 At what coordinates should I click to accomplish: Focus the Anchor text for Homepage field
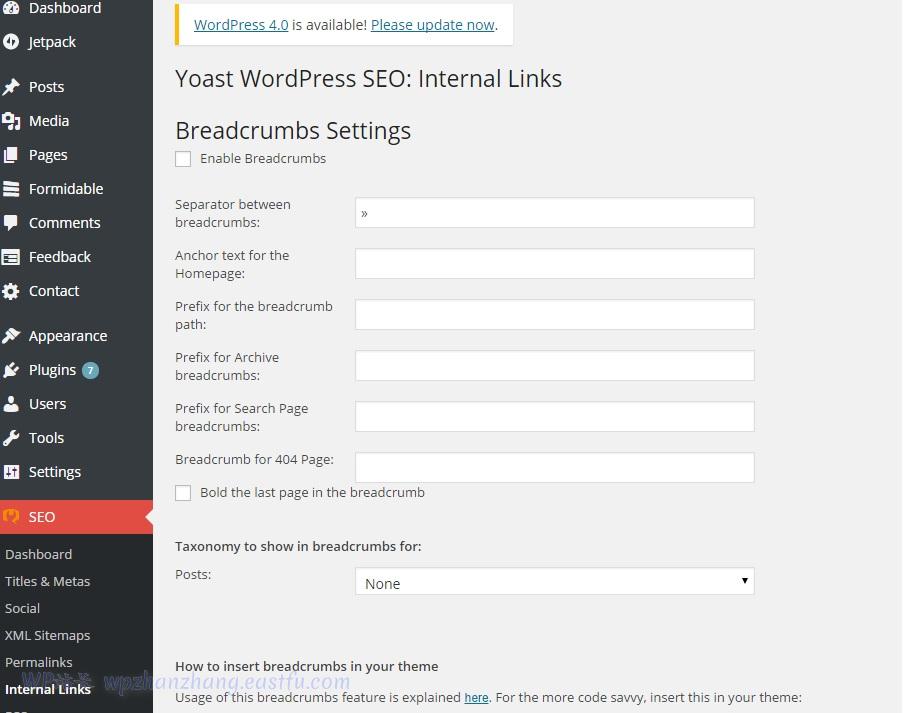[554, 264]
